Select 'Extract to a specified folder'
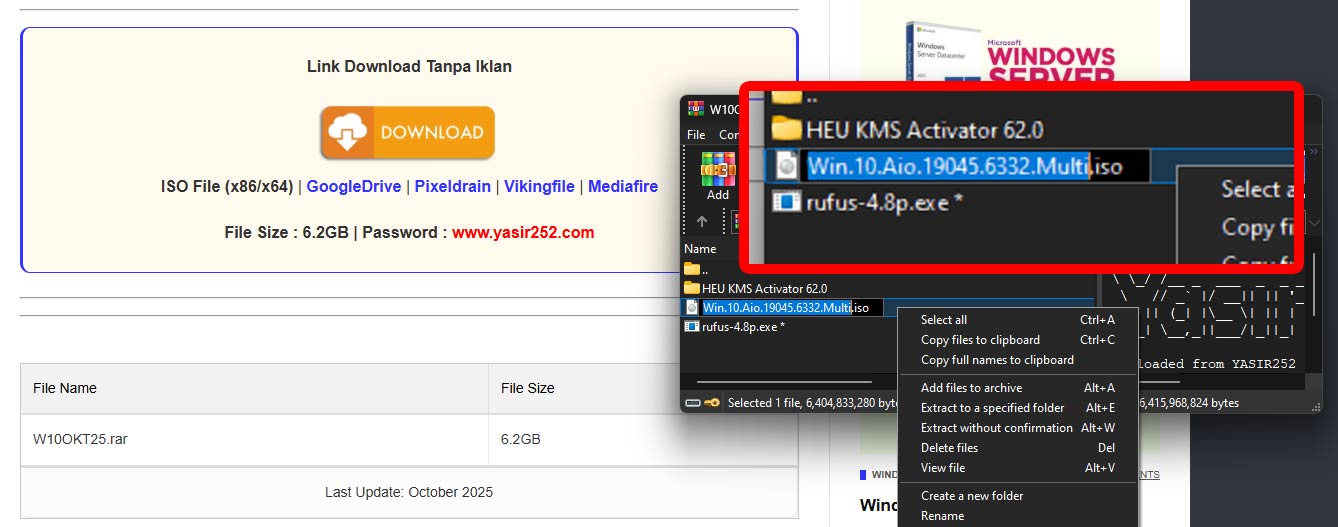The height and width of the screenshot is (527, 1338). 992,408
